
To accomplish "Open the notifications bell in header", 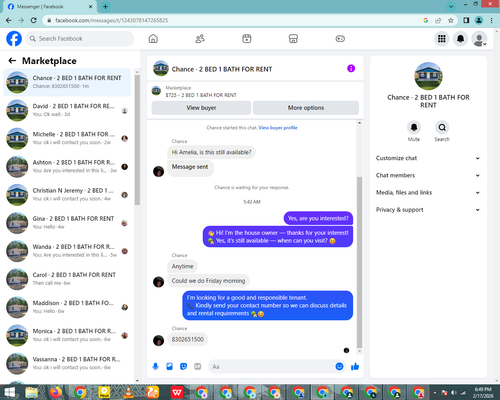I will coord(460,39).
